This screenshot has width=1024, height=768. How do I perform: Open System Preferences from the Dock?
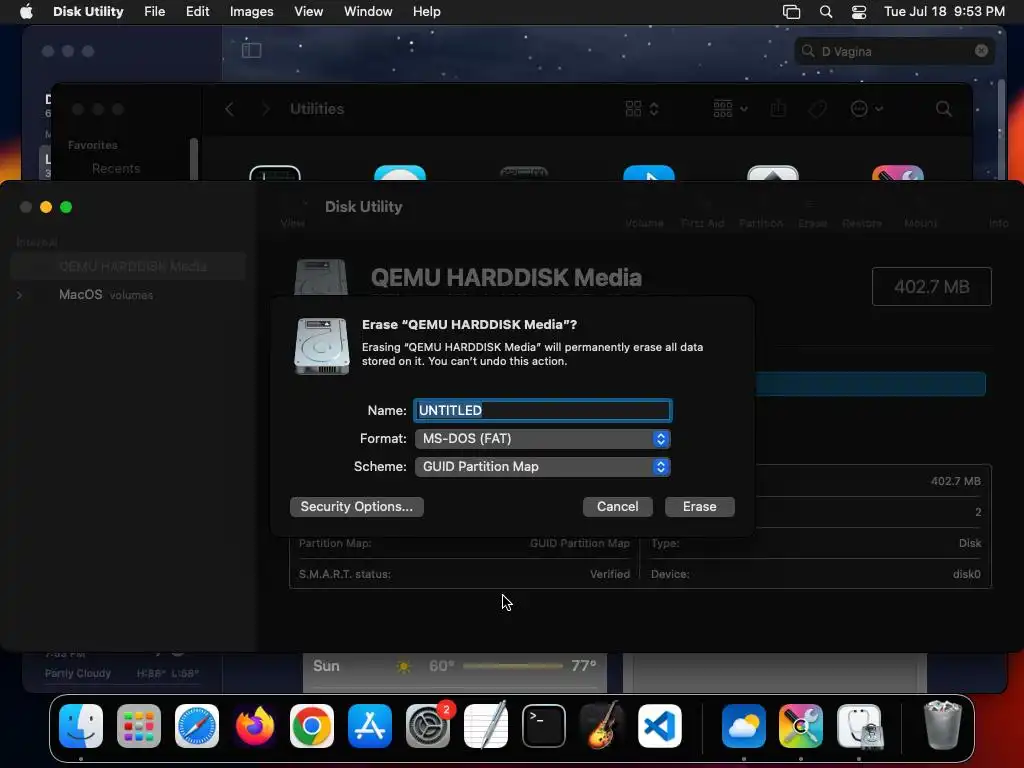[428, 726]
